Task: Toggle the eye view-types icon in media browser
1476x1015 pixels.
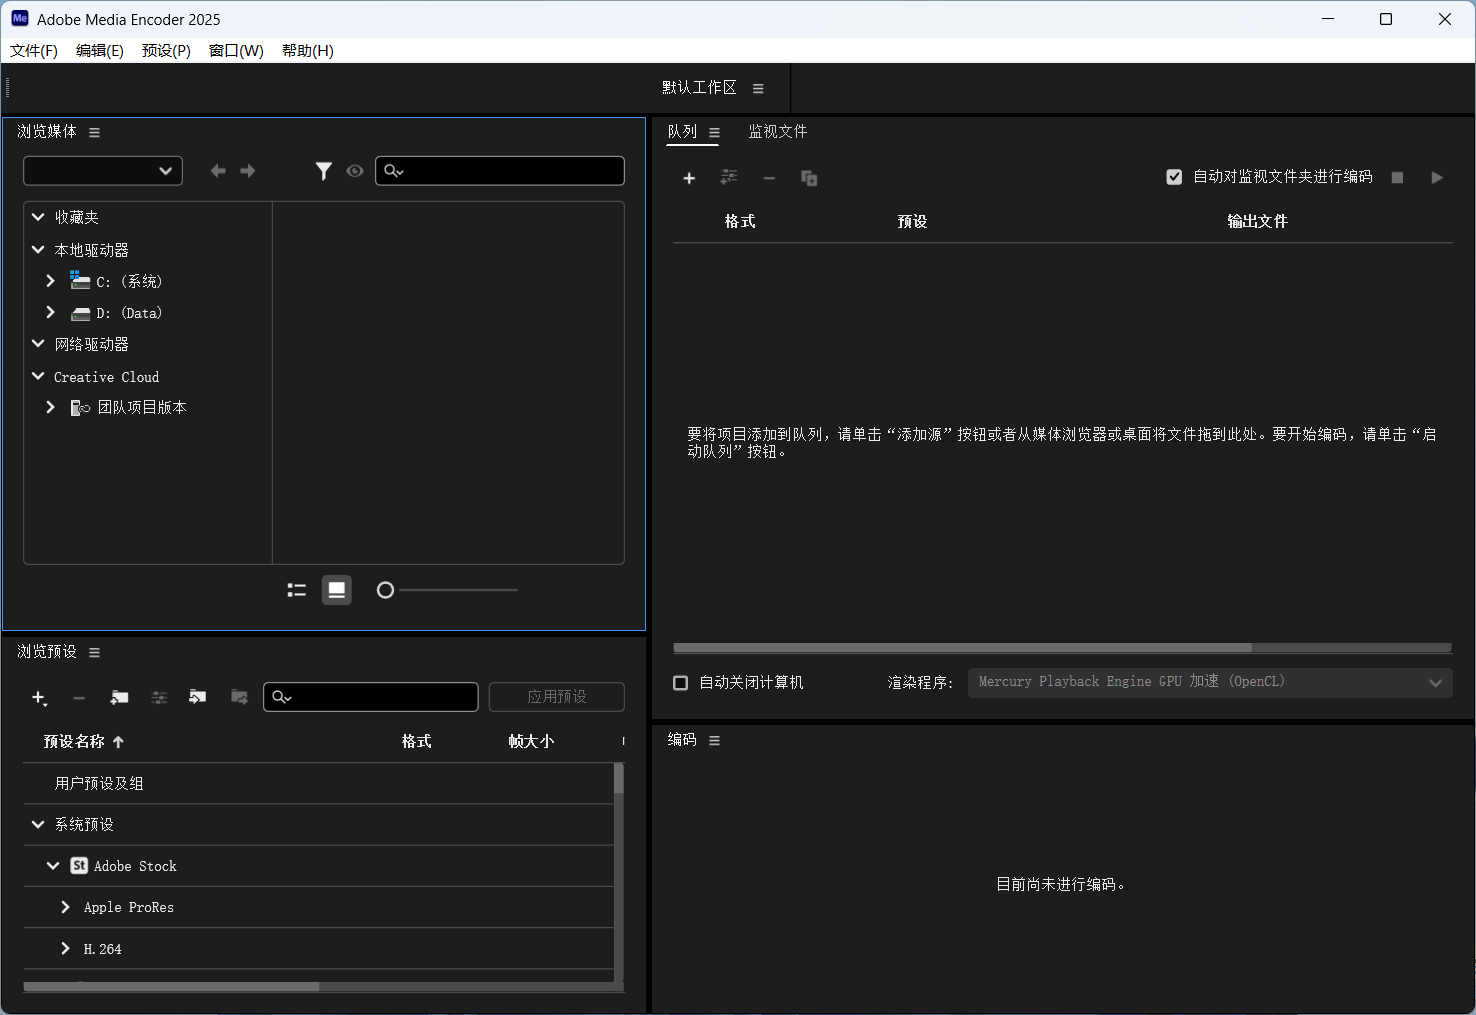Action: pyautogui.click(x=355, y=171)
